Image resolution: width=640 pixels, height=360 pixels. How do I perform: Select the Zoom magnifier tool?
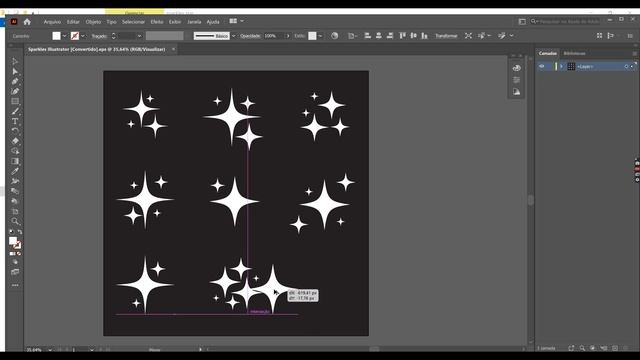[x=15, y=221]
